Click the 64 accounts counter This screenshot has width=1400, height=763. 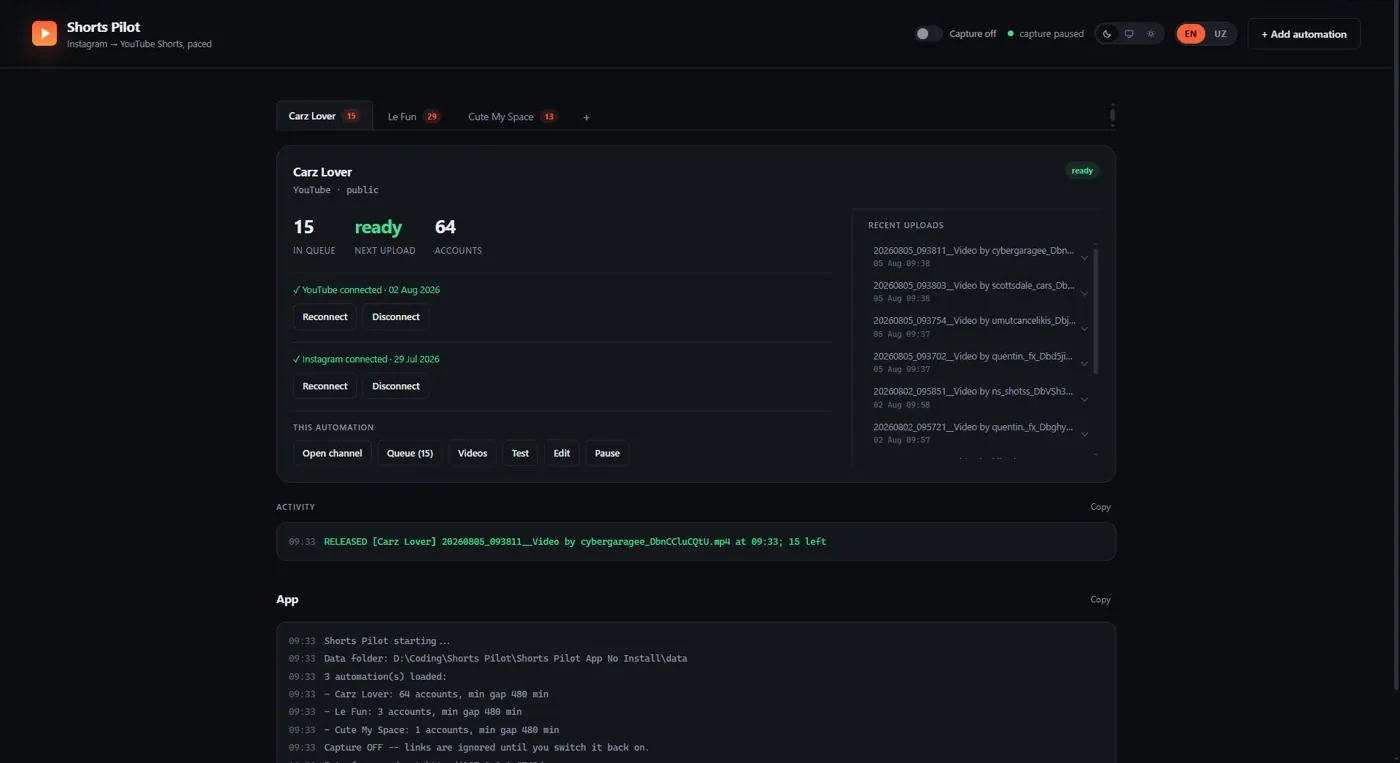coord(458,236)
